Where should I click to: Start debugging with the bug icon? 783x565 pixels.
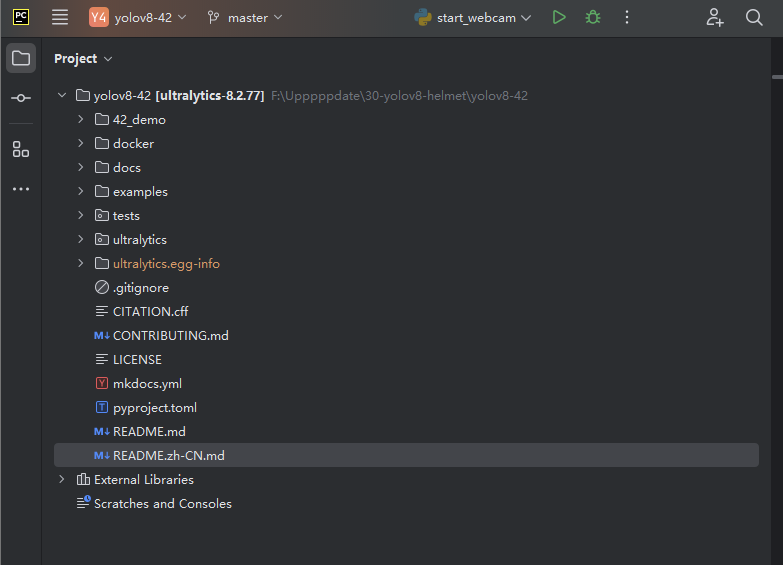593,17
